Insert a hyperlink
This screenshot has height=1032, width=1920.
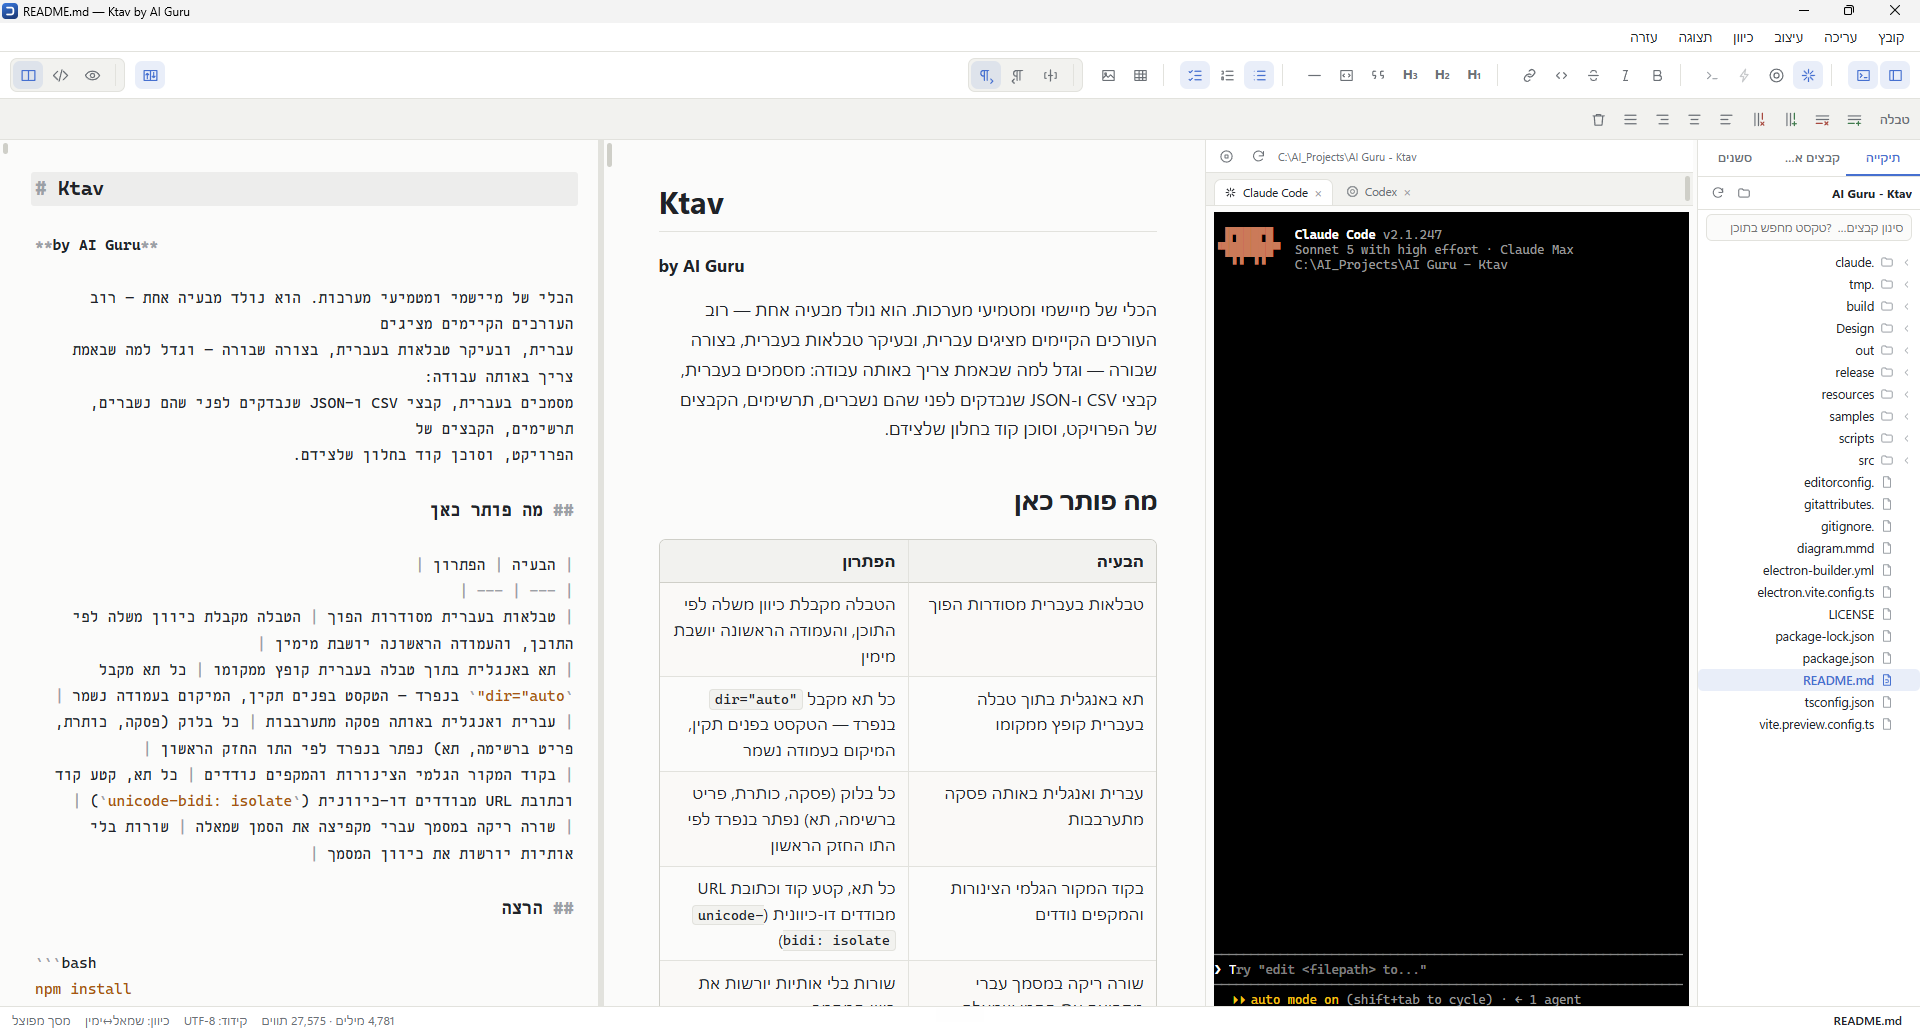(1529, 75)
